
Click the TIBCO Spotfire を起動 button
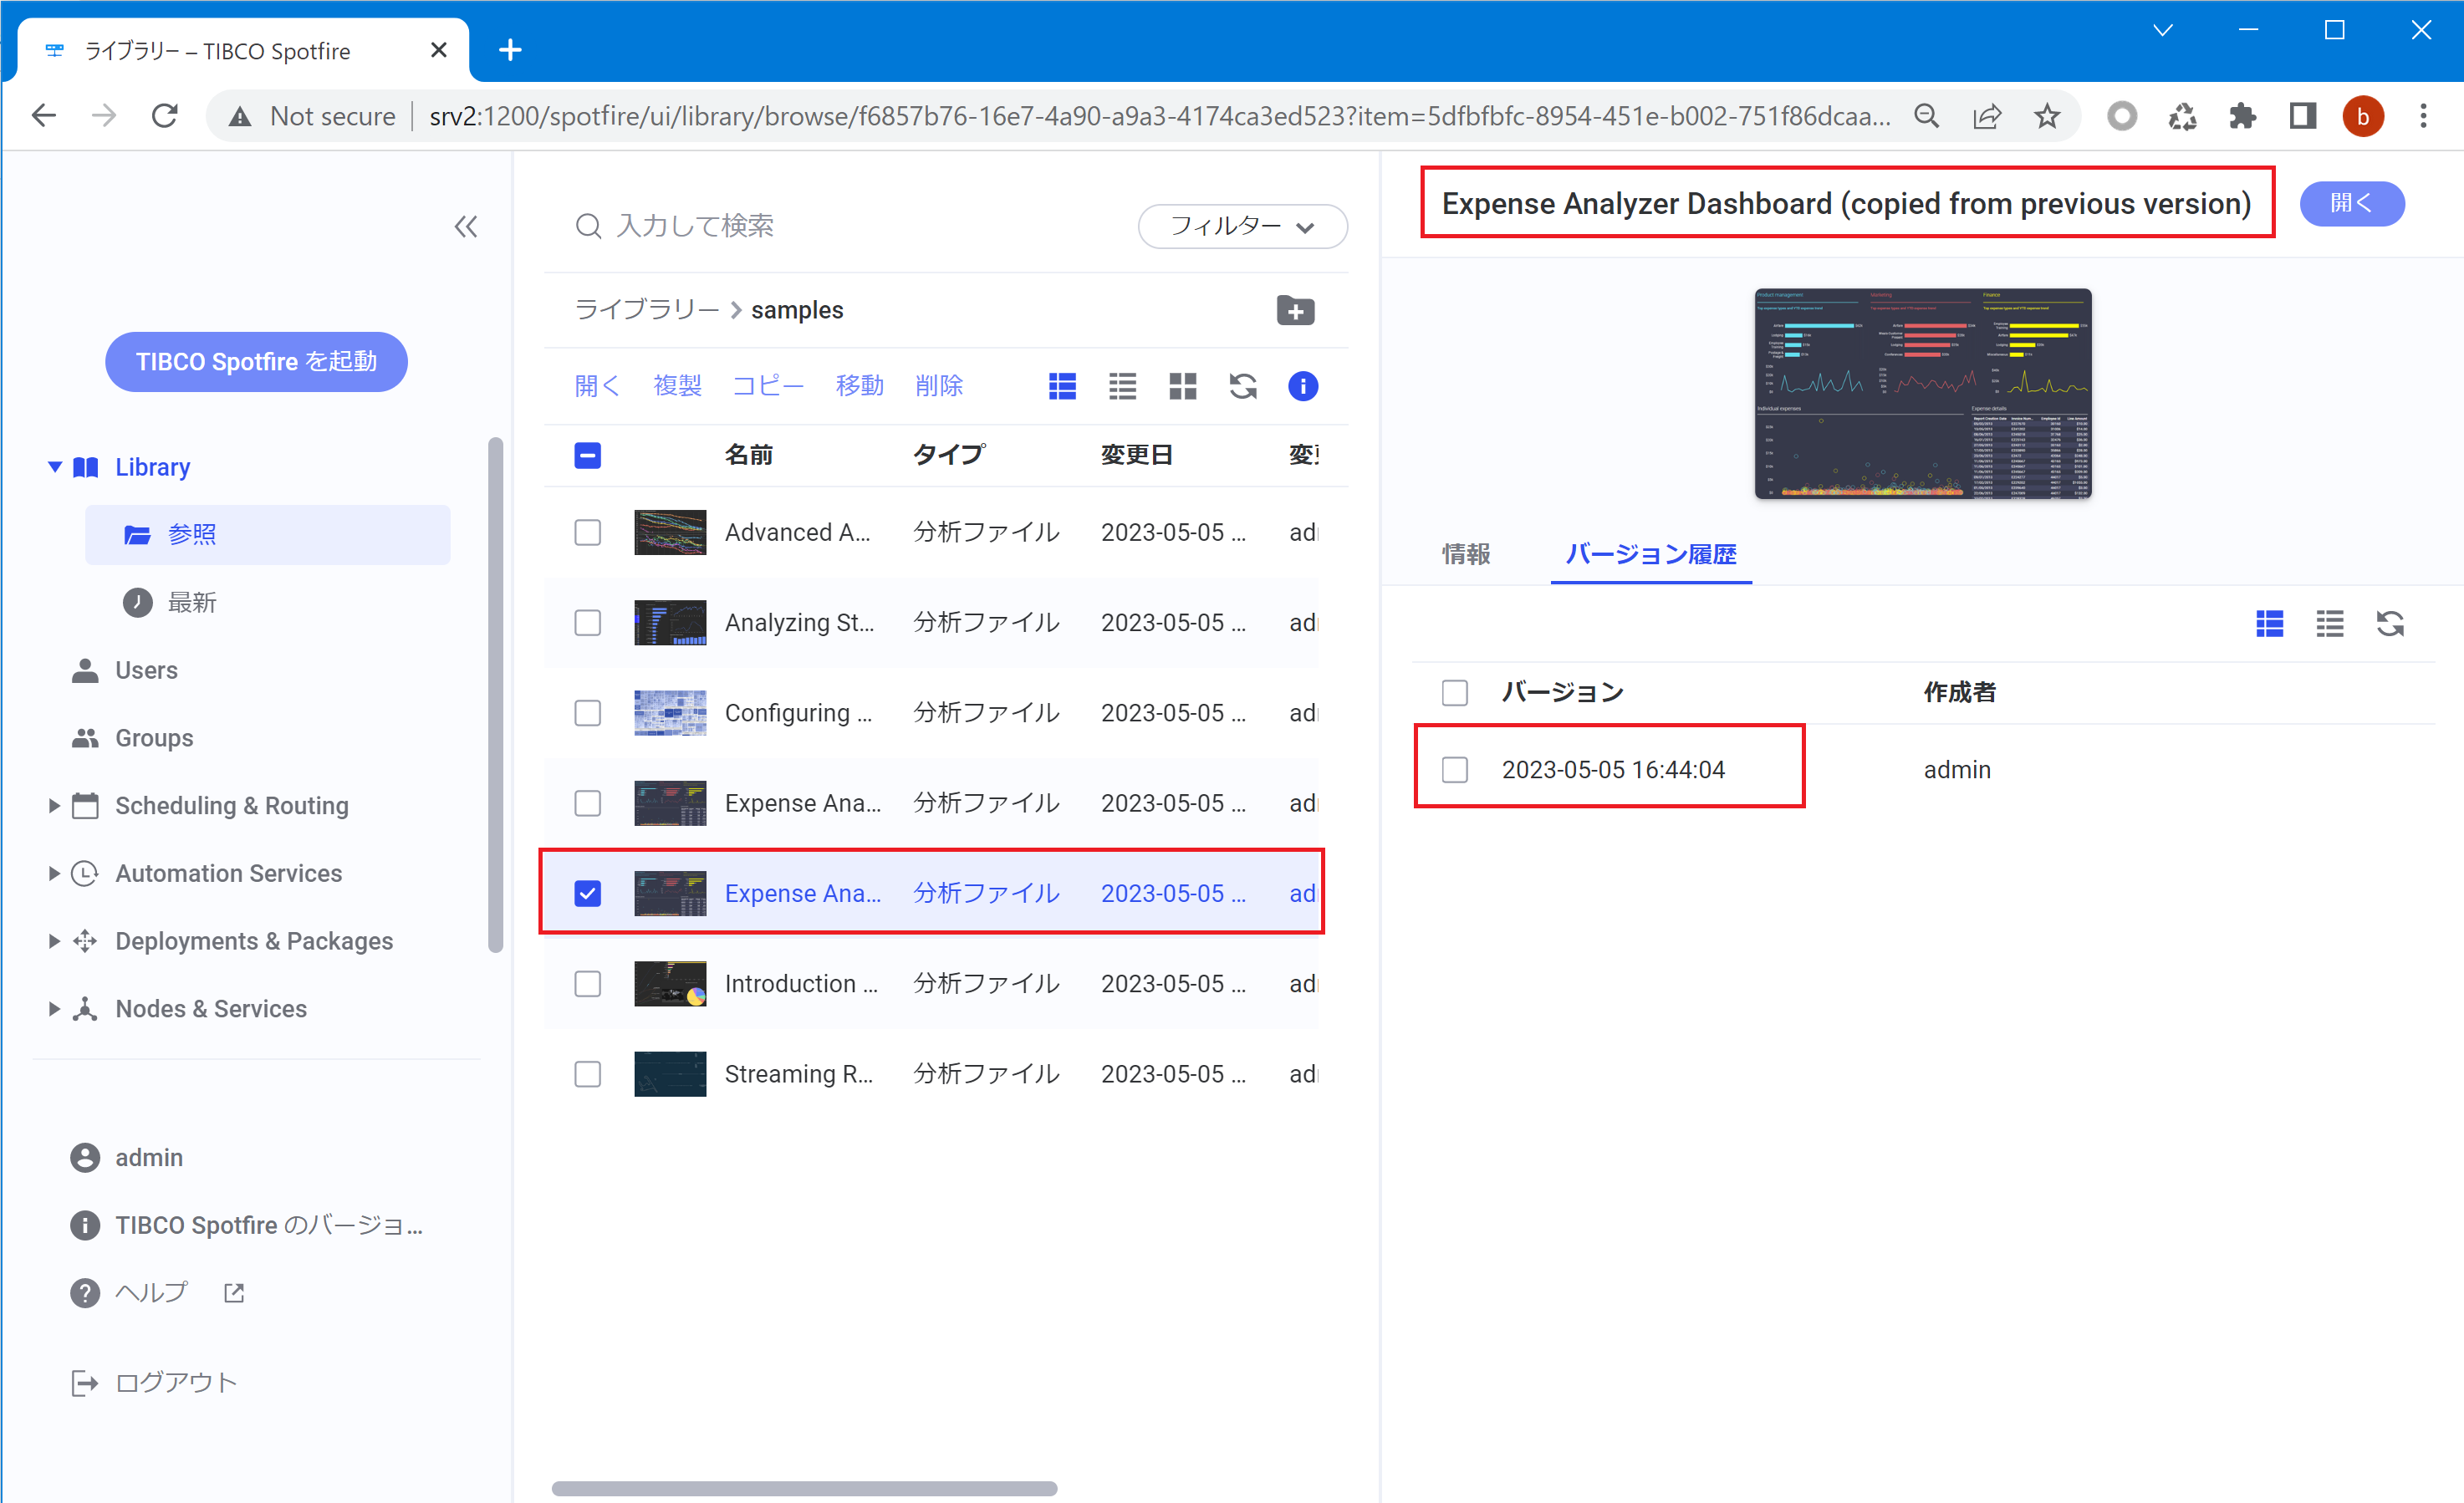(x=256, y=362)
